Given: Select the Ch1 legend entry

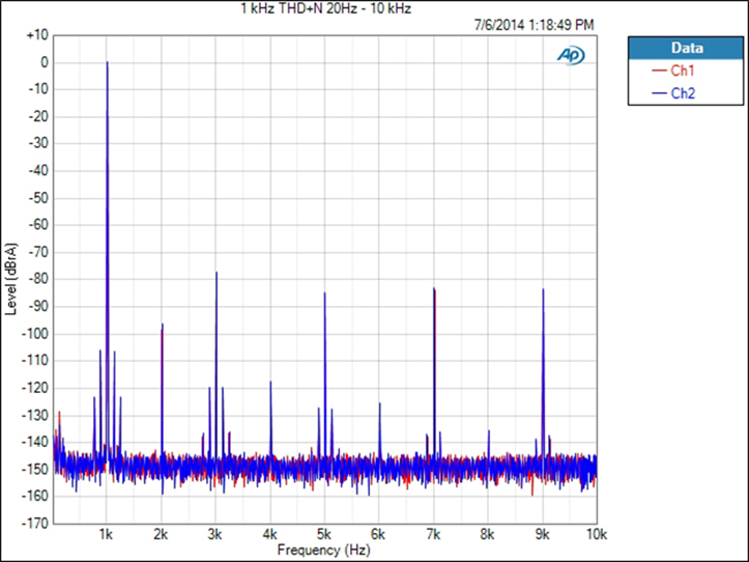Looking at the screenshot, I should pyautogui.click(x=683, y=71).
